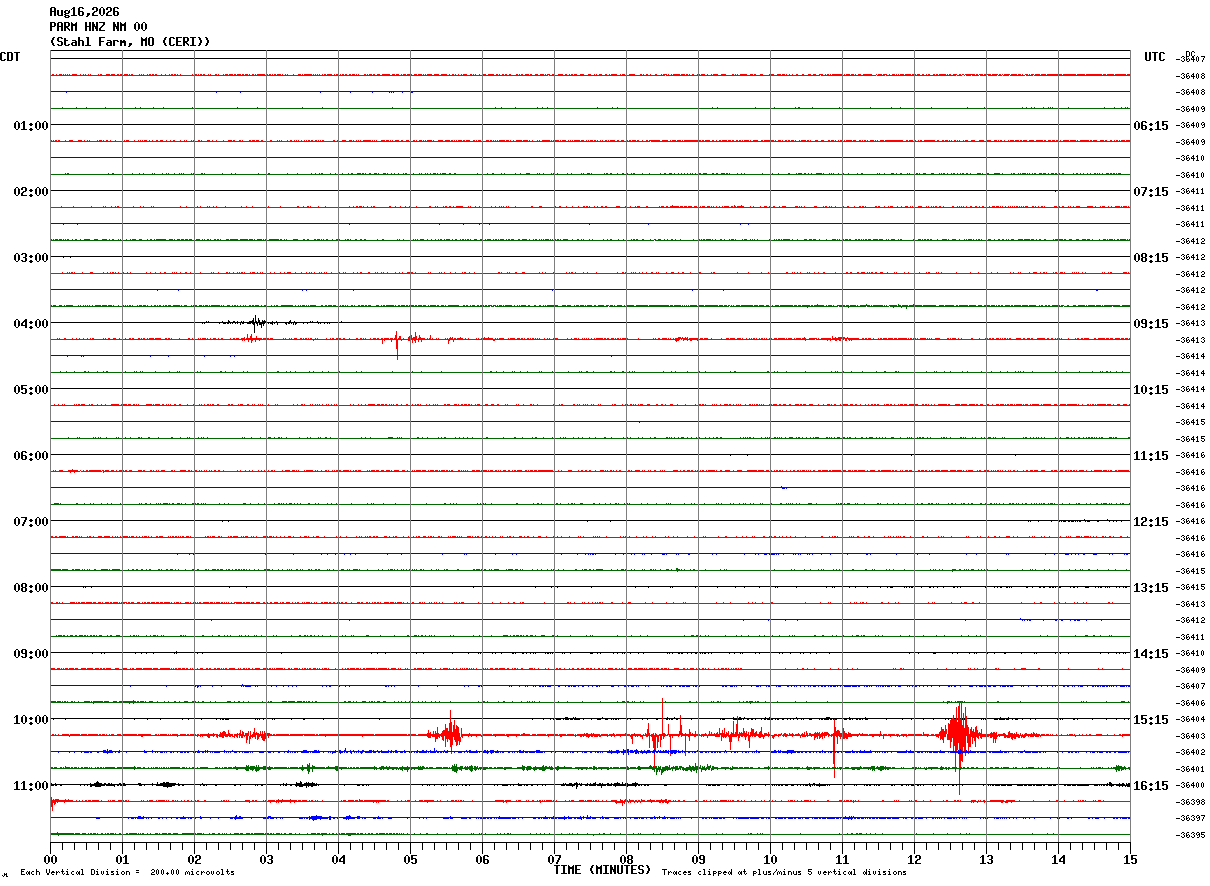The width and height of the screenshot is (1210, 886).
Task: Select the 00 minute axis tick label
Action: coord(51,859)
